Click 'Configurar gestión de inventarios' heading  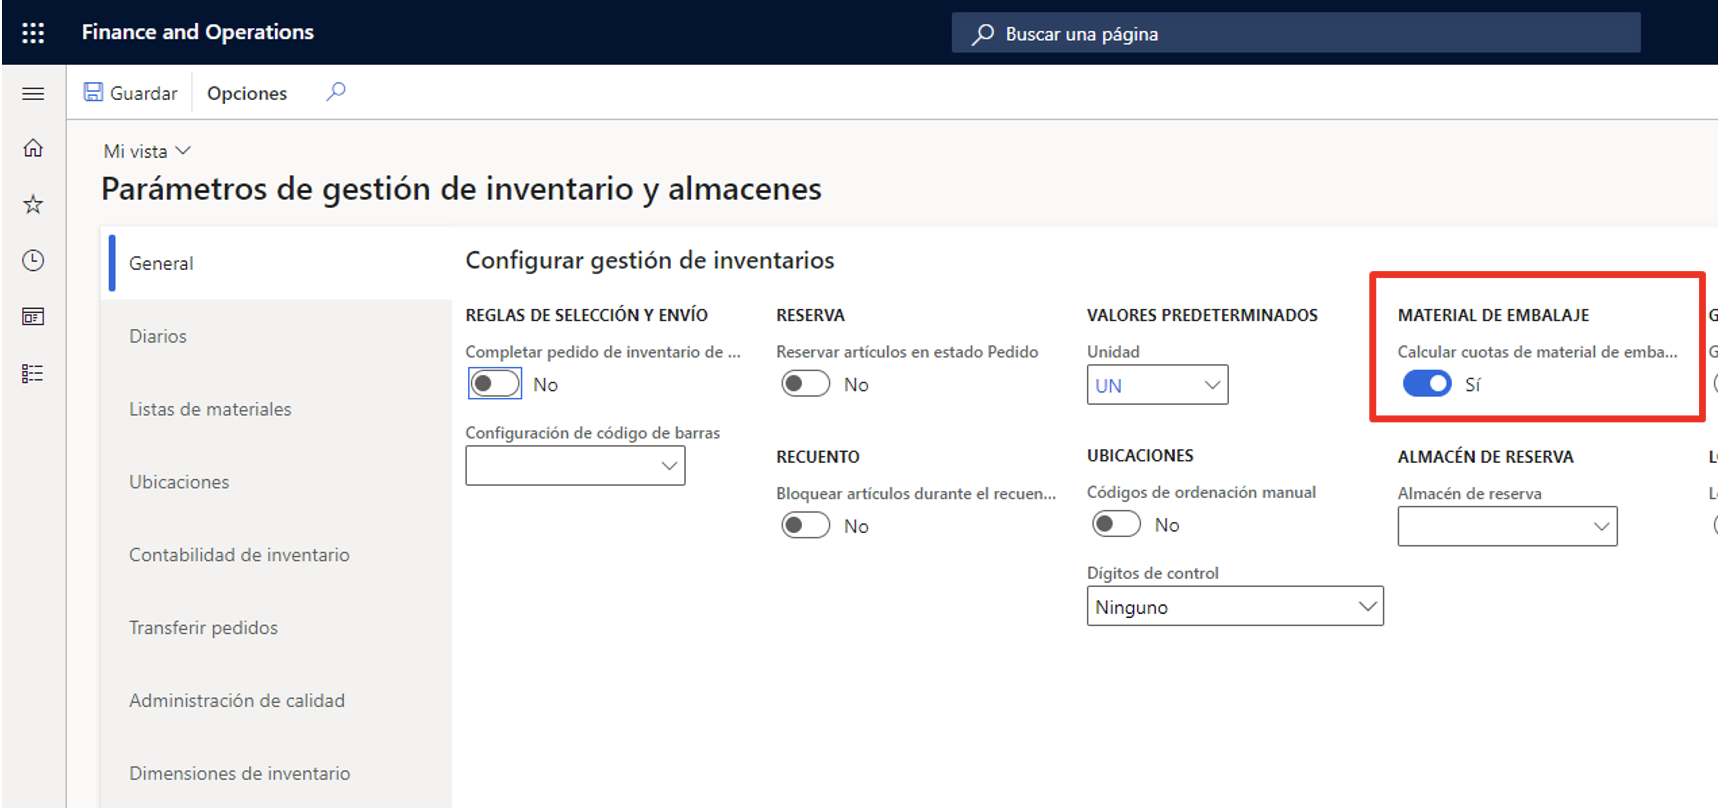[650, 260]
